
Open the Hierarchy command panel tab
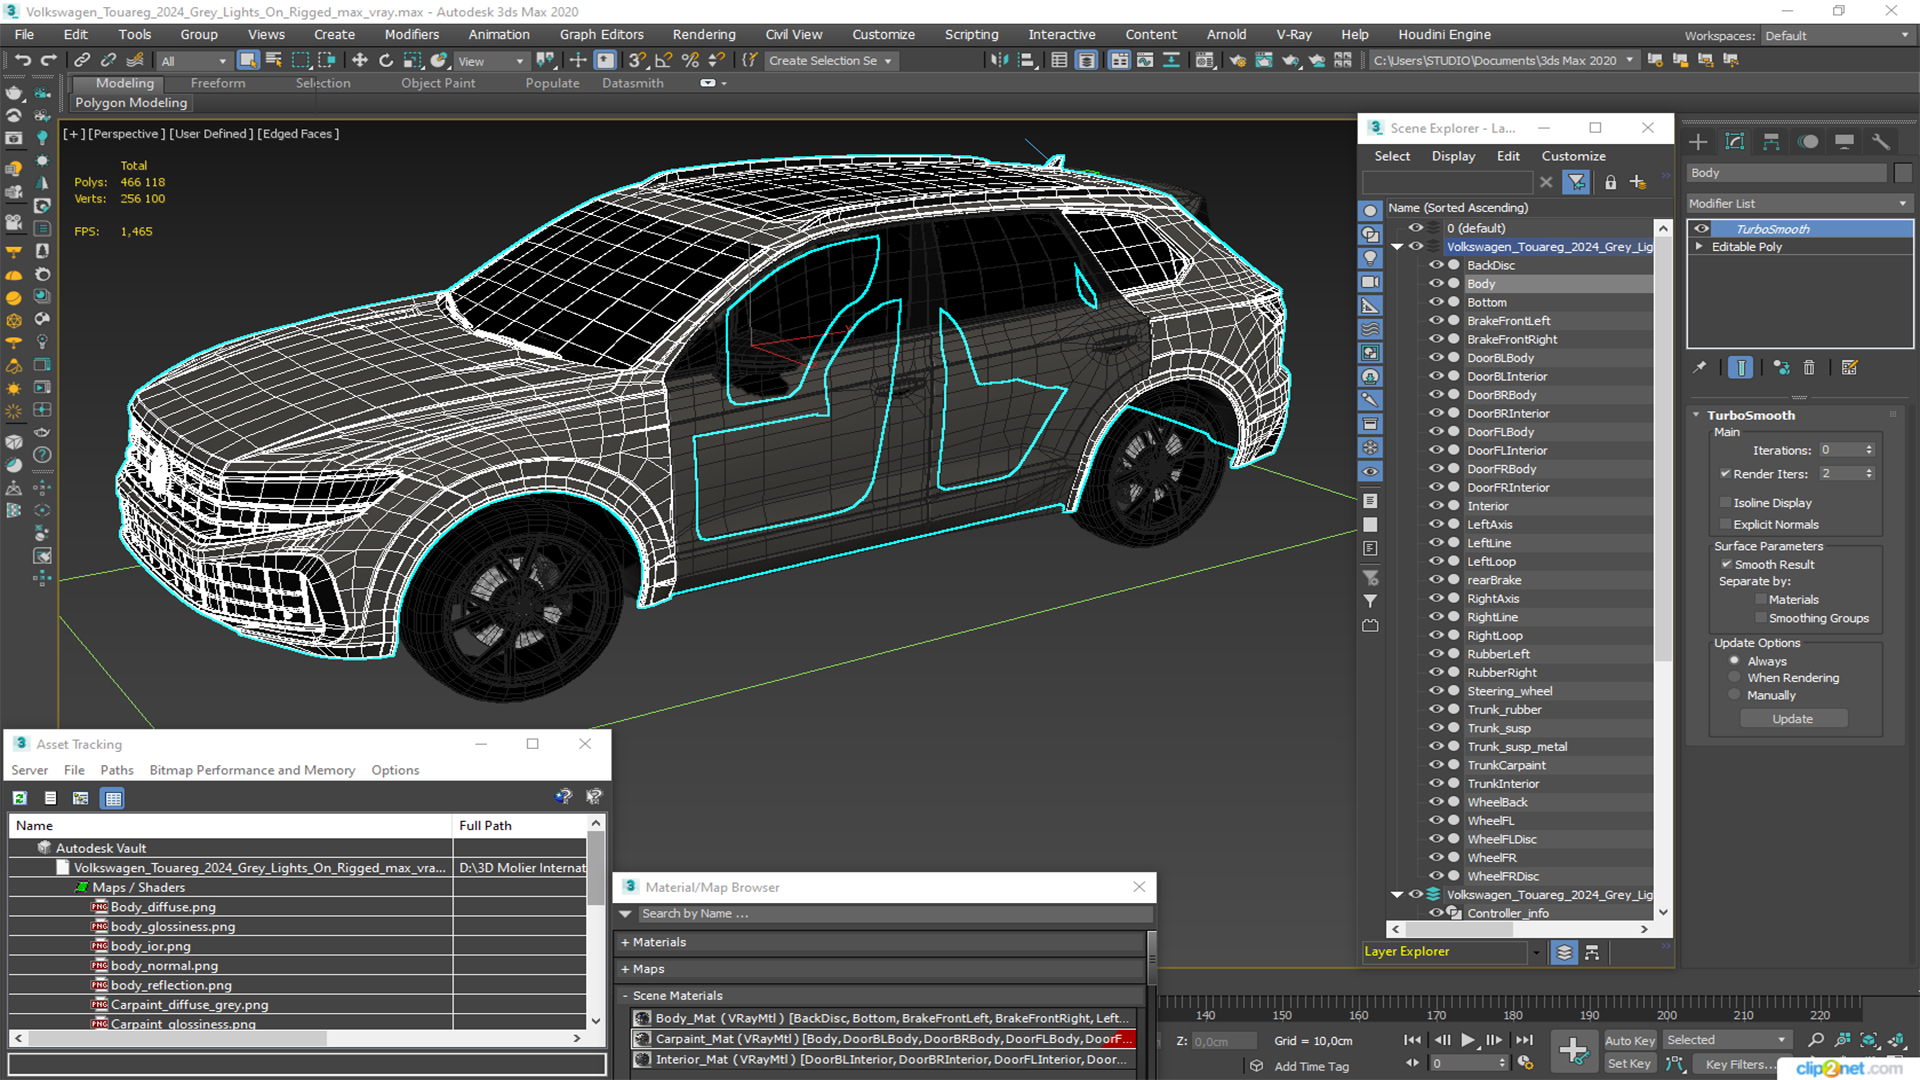(x=1771, y=142)
